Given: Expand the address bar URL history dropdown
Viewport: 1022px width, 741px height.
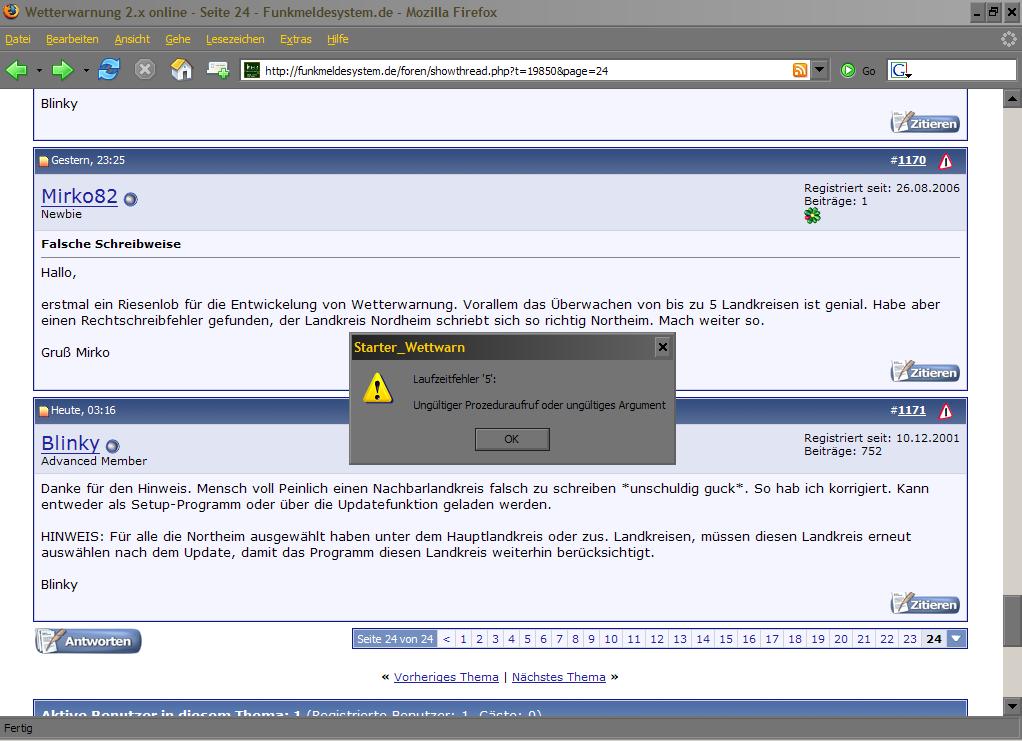Looking at the screenshot, I should [x=820, y=70].
